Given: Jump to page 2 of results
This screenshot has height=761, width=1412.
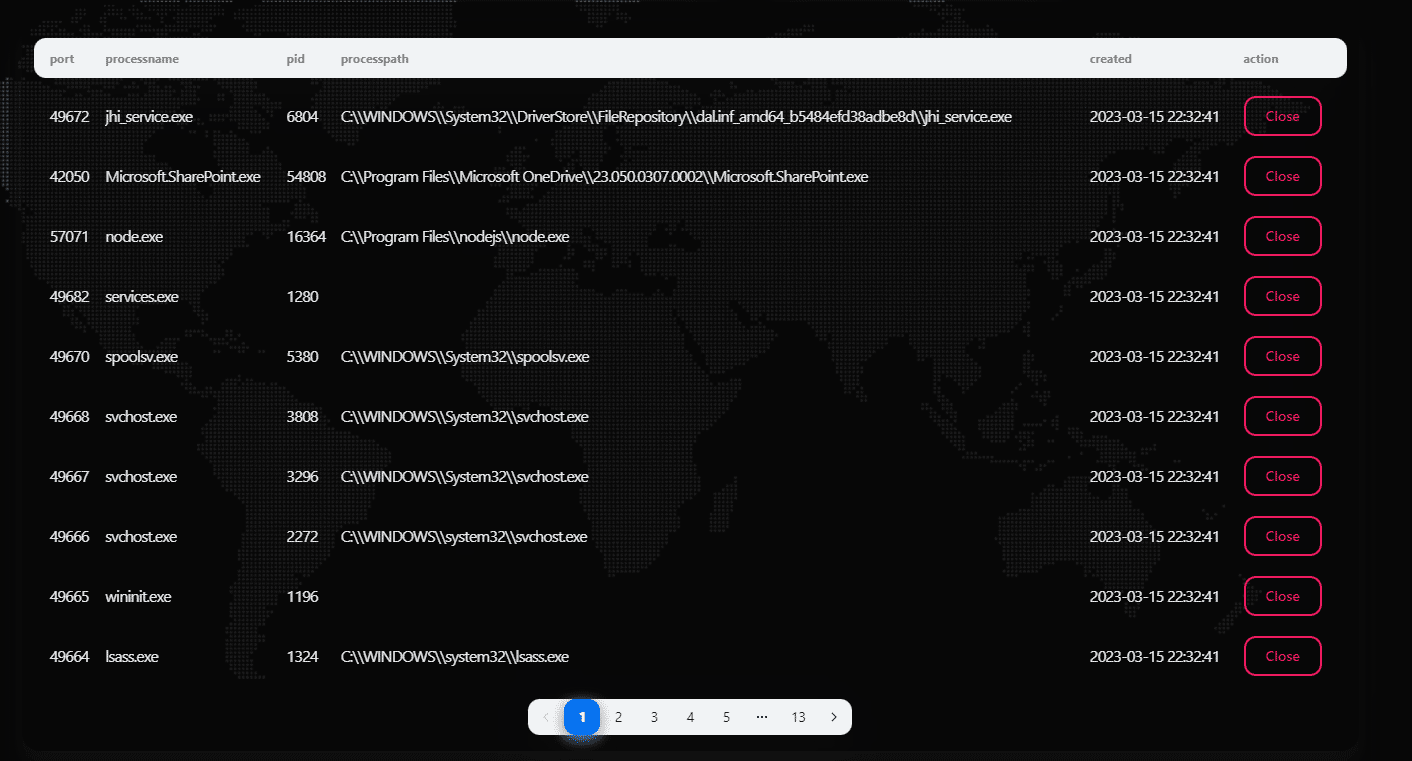Looking at the screenshot, I should [618, 717].
